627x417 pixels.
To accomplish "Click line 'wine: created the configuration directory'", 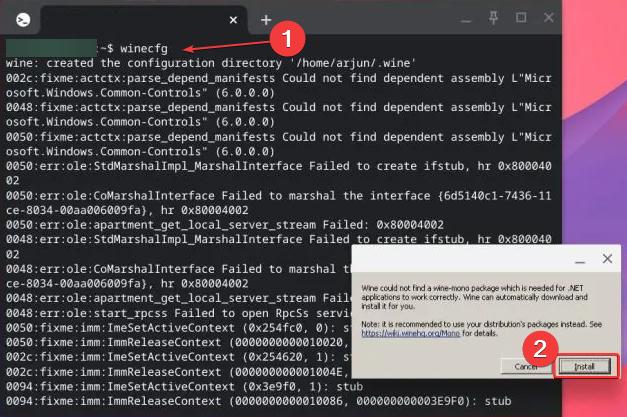I will 211,63.
